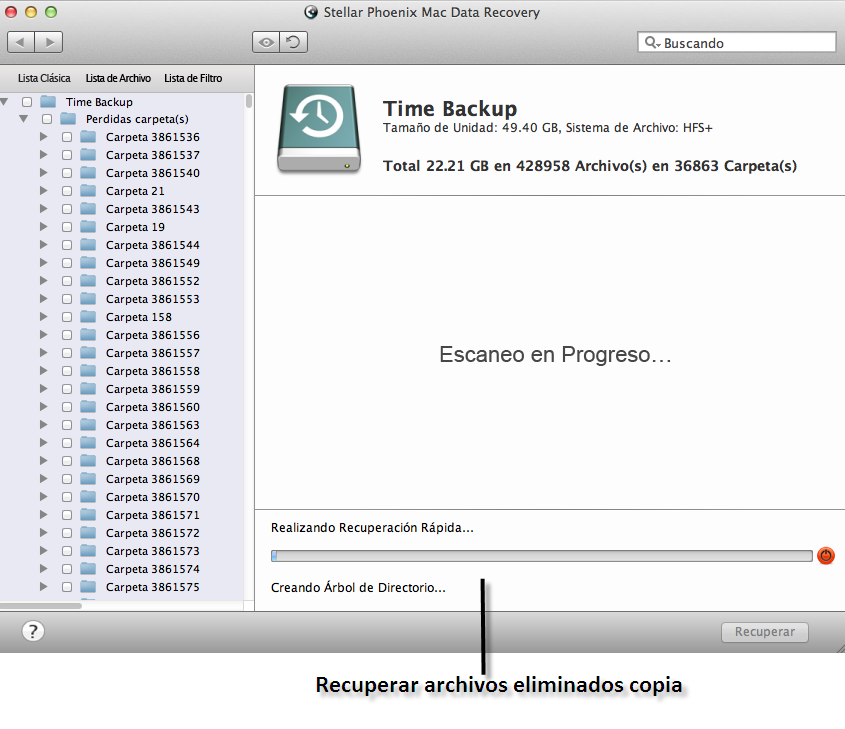The width and height of the screenshot is (845, 729).
Task: Click the Creando Árbol de Directorio… status
Action: point(358,587)
